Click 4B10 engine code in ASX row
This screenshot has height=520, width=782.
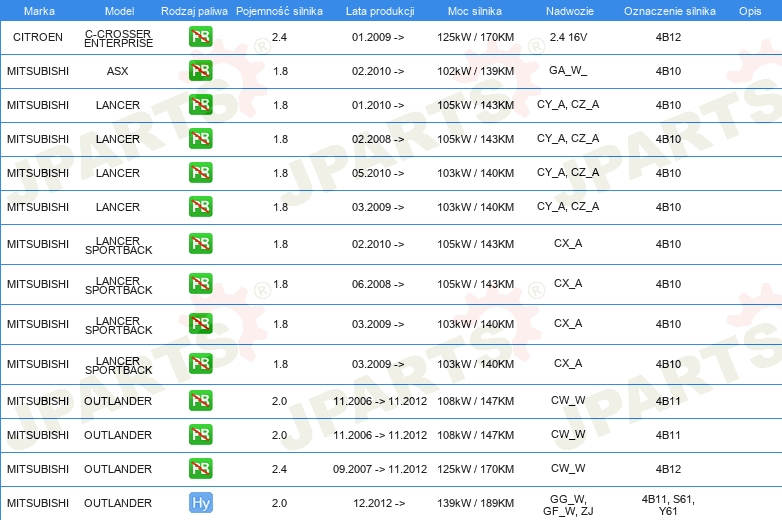click(668, 71)
